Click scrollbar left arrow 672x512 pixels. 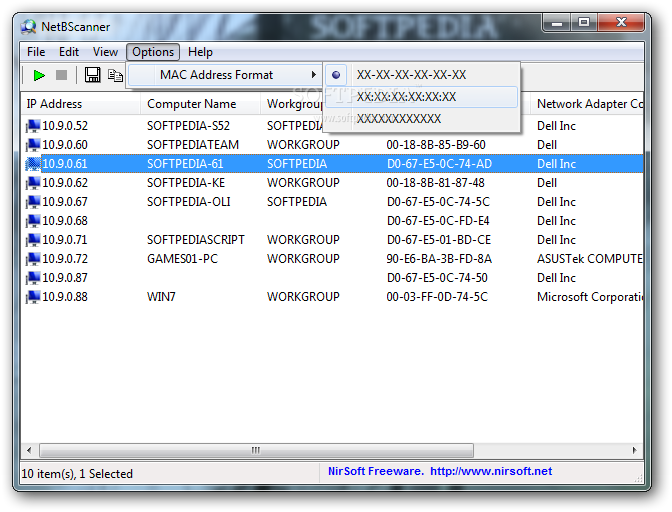(x=29, y=450)
